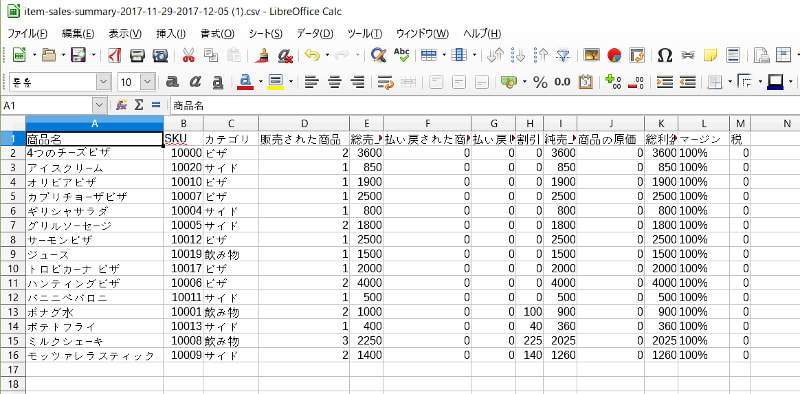
Task: Open the Save dropdown arrow
Action: [x=94, y=55]
